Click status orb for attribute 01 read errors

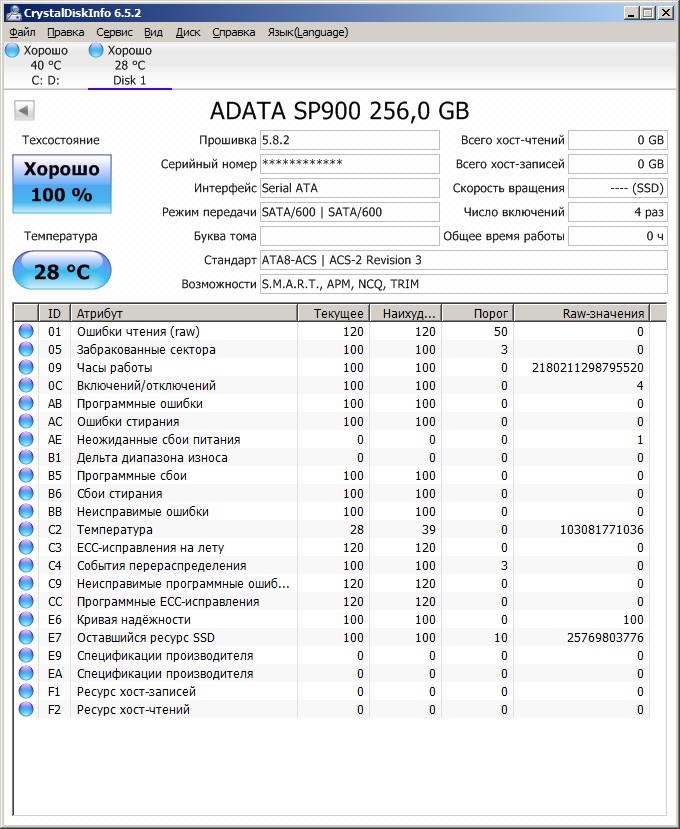click(x=26, y=331)
